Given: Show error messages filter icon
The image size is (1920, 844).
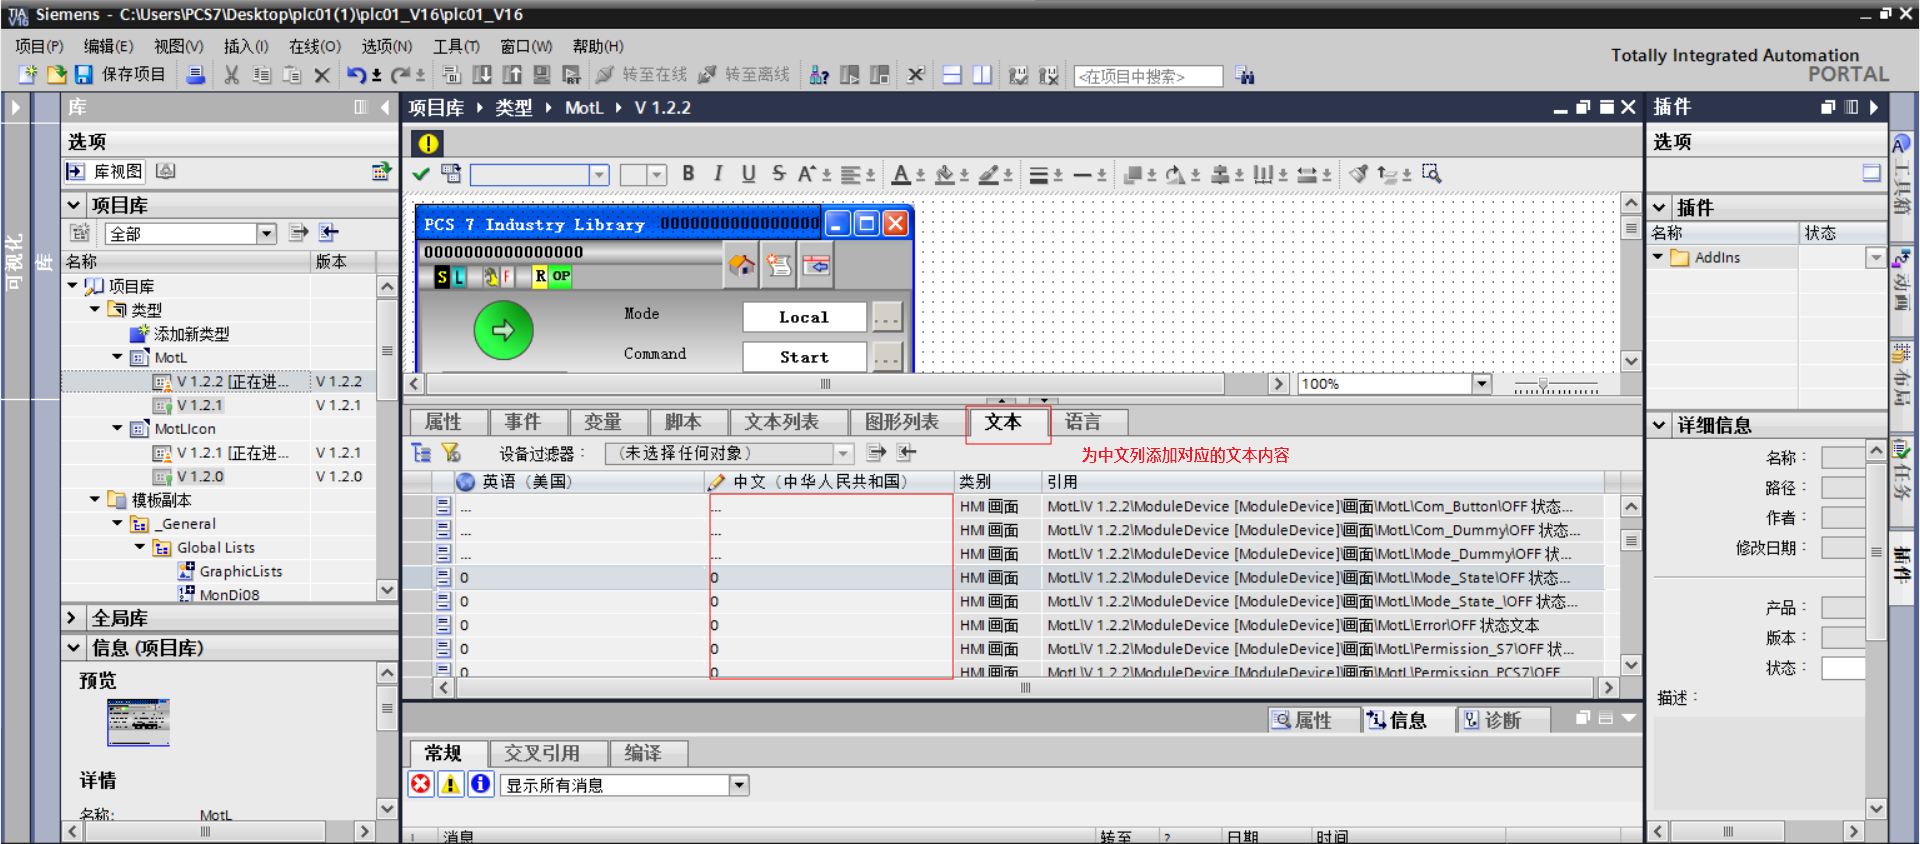Looking at the screenshot, I should pos(421,784).
